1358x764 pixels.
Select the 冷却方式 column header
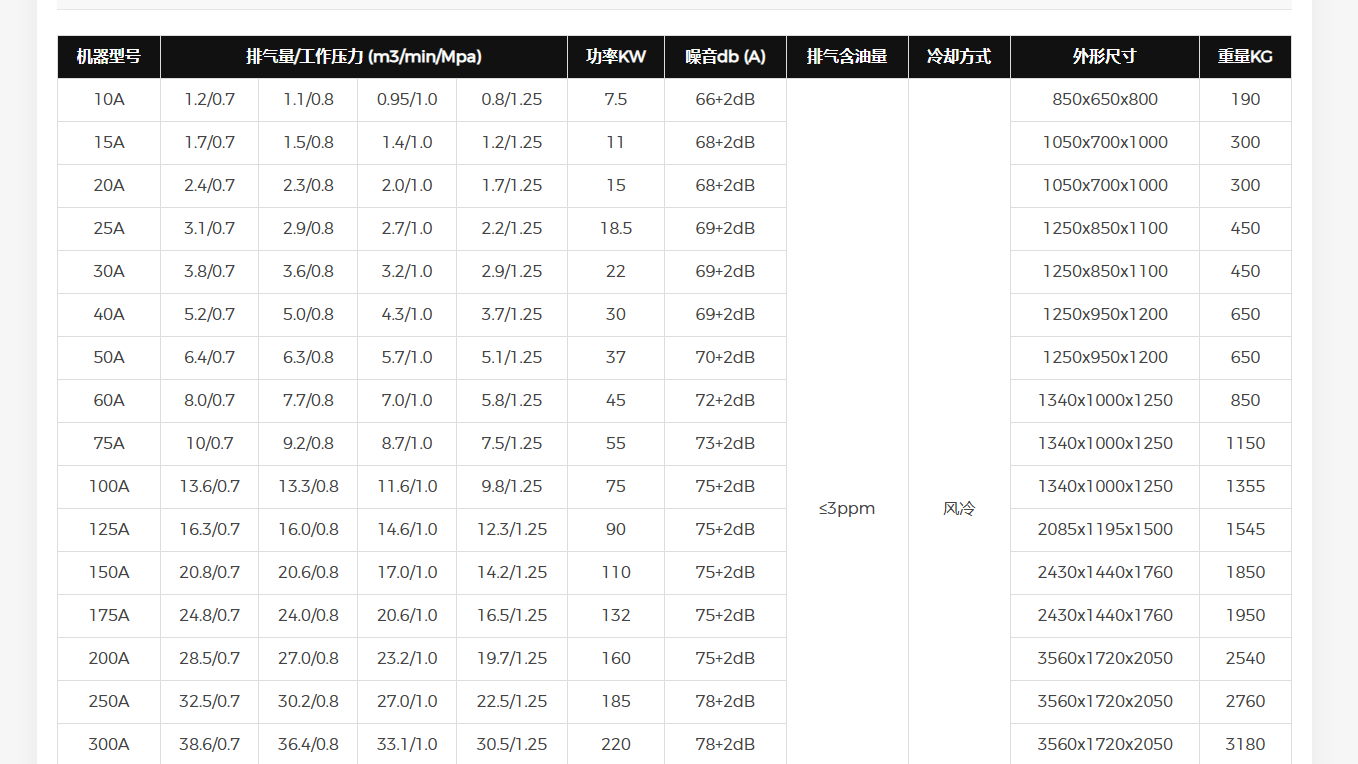959,57
